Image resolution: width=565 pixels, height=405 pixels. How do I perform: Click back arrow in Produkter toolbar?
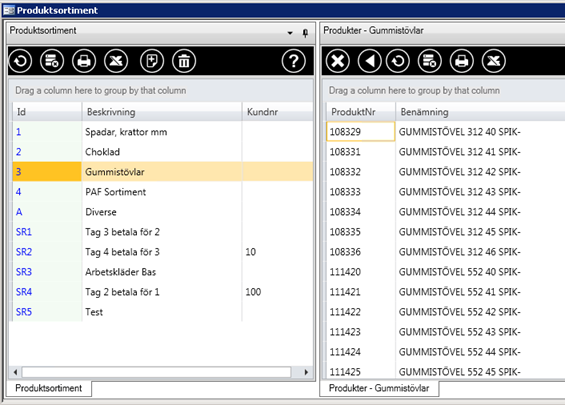click(370, 61)
